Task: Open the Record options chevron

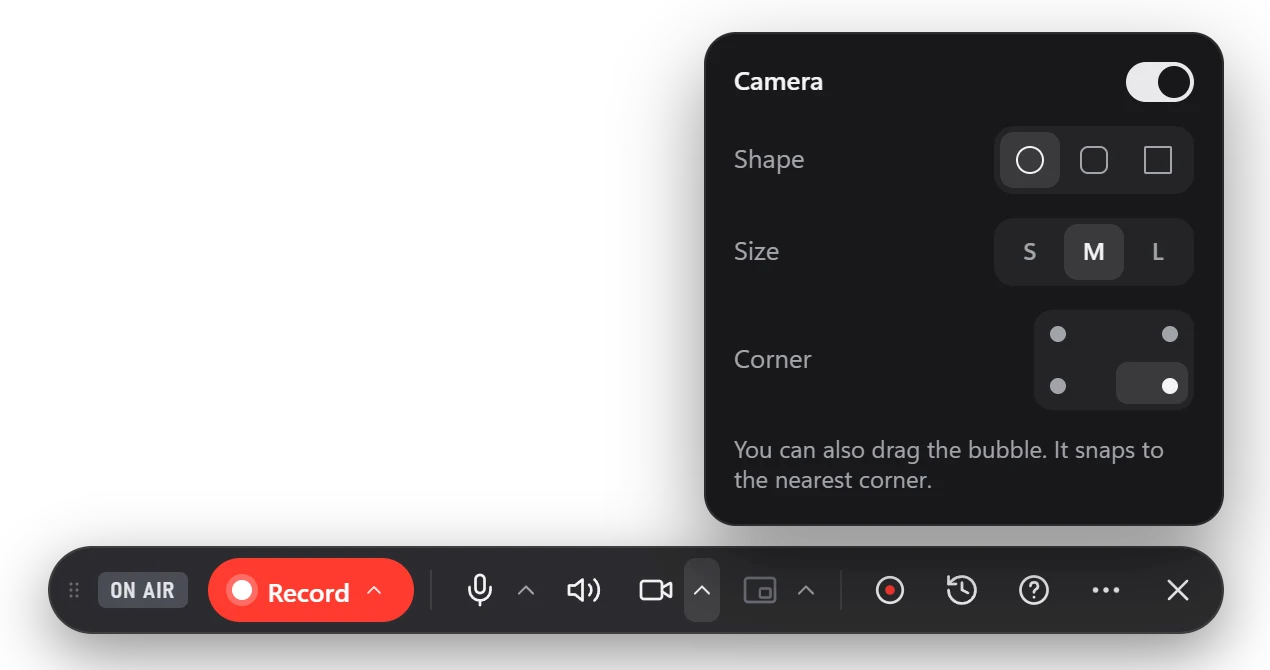Action: [x=375, y=591]
